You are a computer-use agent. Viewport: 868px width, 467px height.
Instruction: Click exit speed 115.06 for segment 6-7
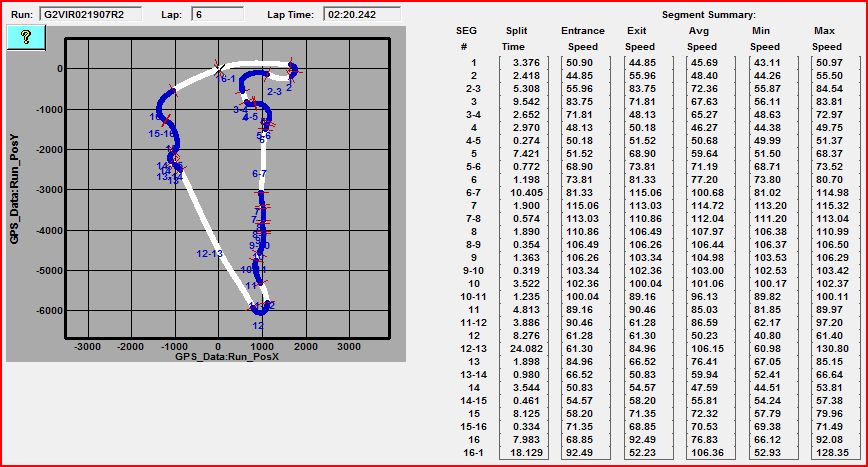coord(645,193)
